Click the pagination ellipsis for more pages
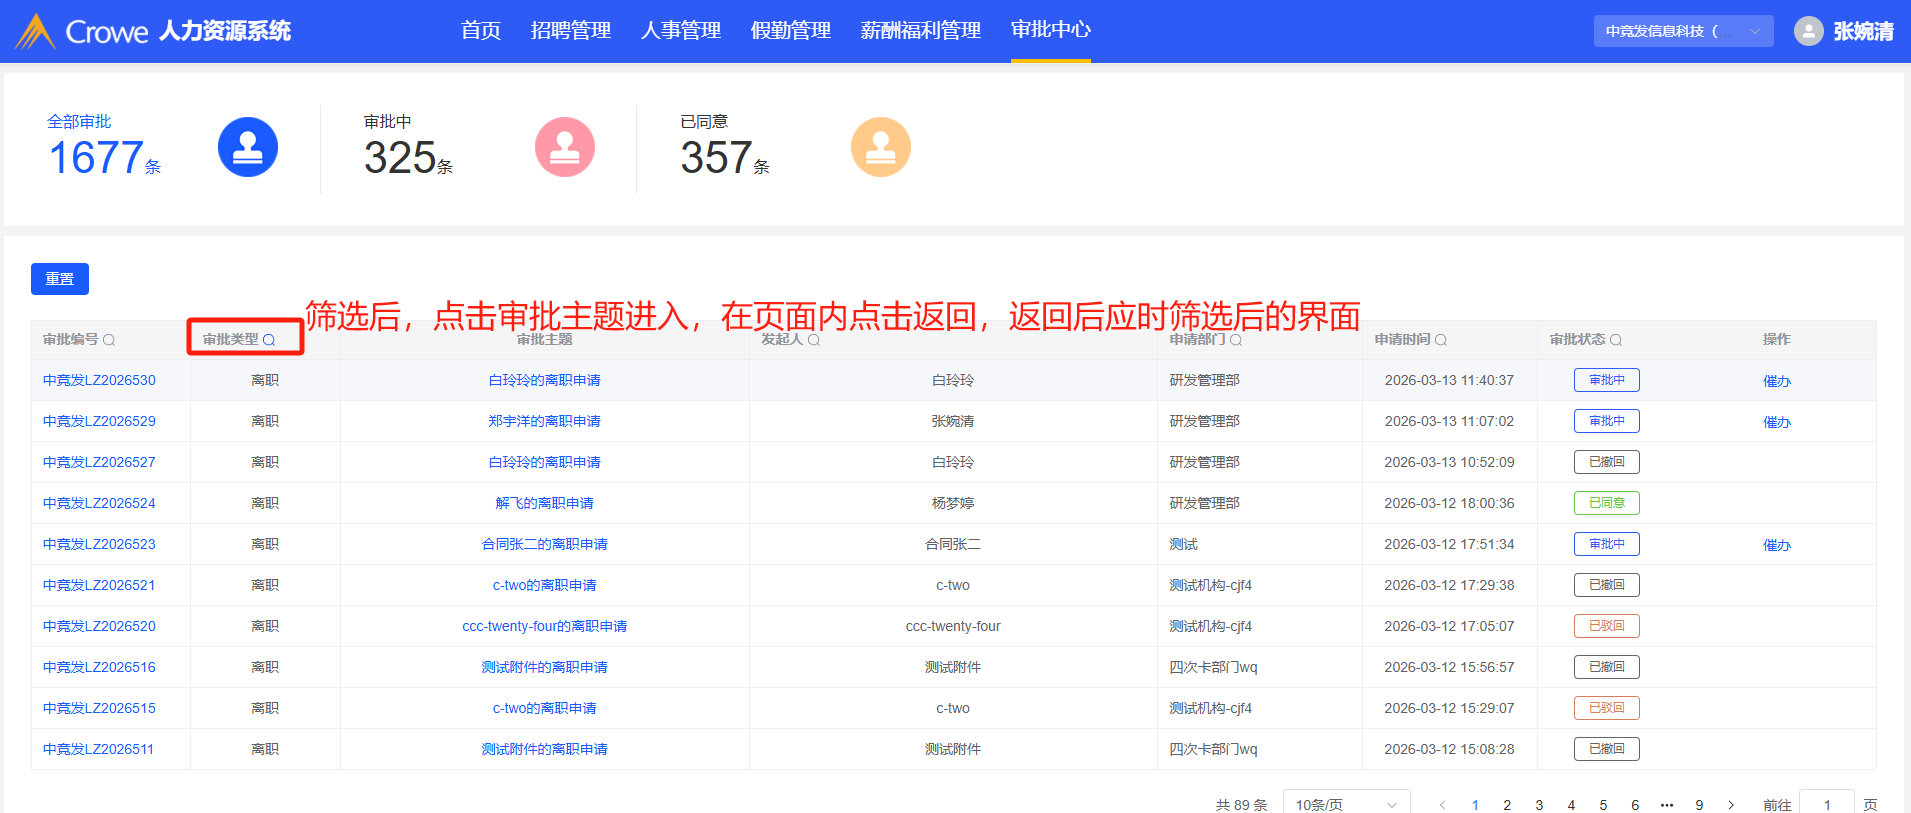 [x=1667, y=805]
